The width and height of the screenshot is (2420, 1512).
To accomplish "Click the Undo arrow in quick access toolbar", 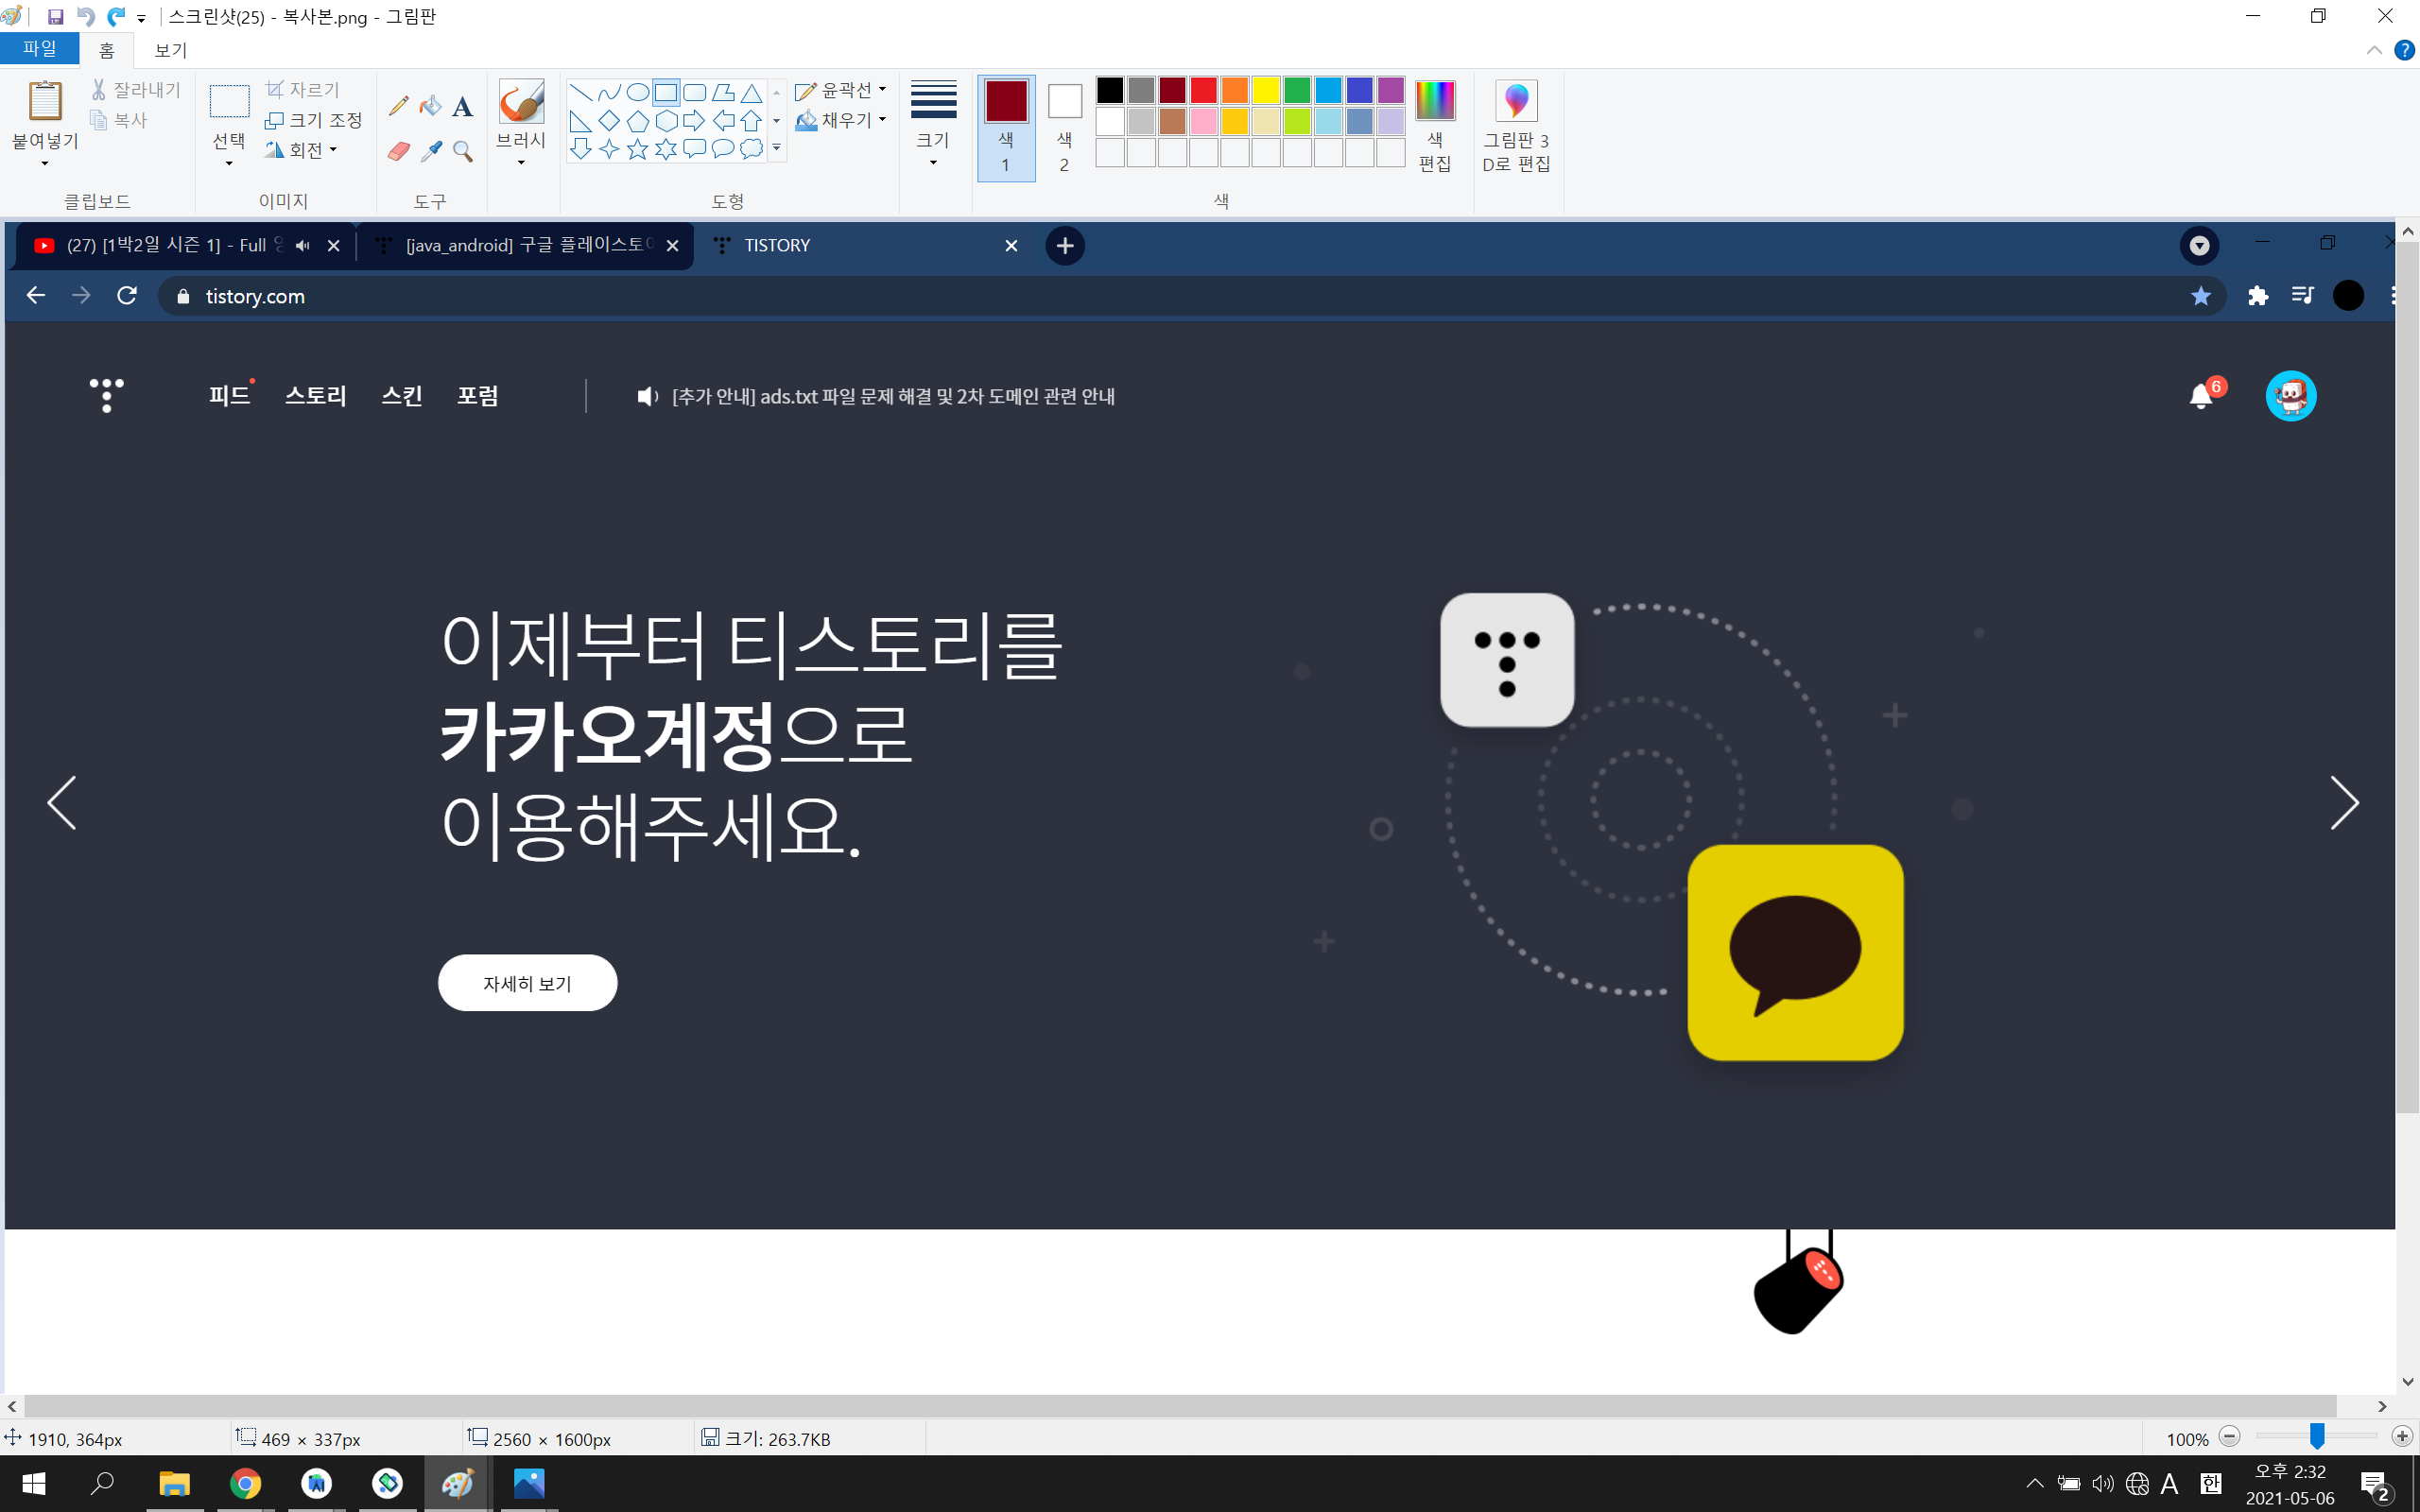I will tap(86, 17).
